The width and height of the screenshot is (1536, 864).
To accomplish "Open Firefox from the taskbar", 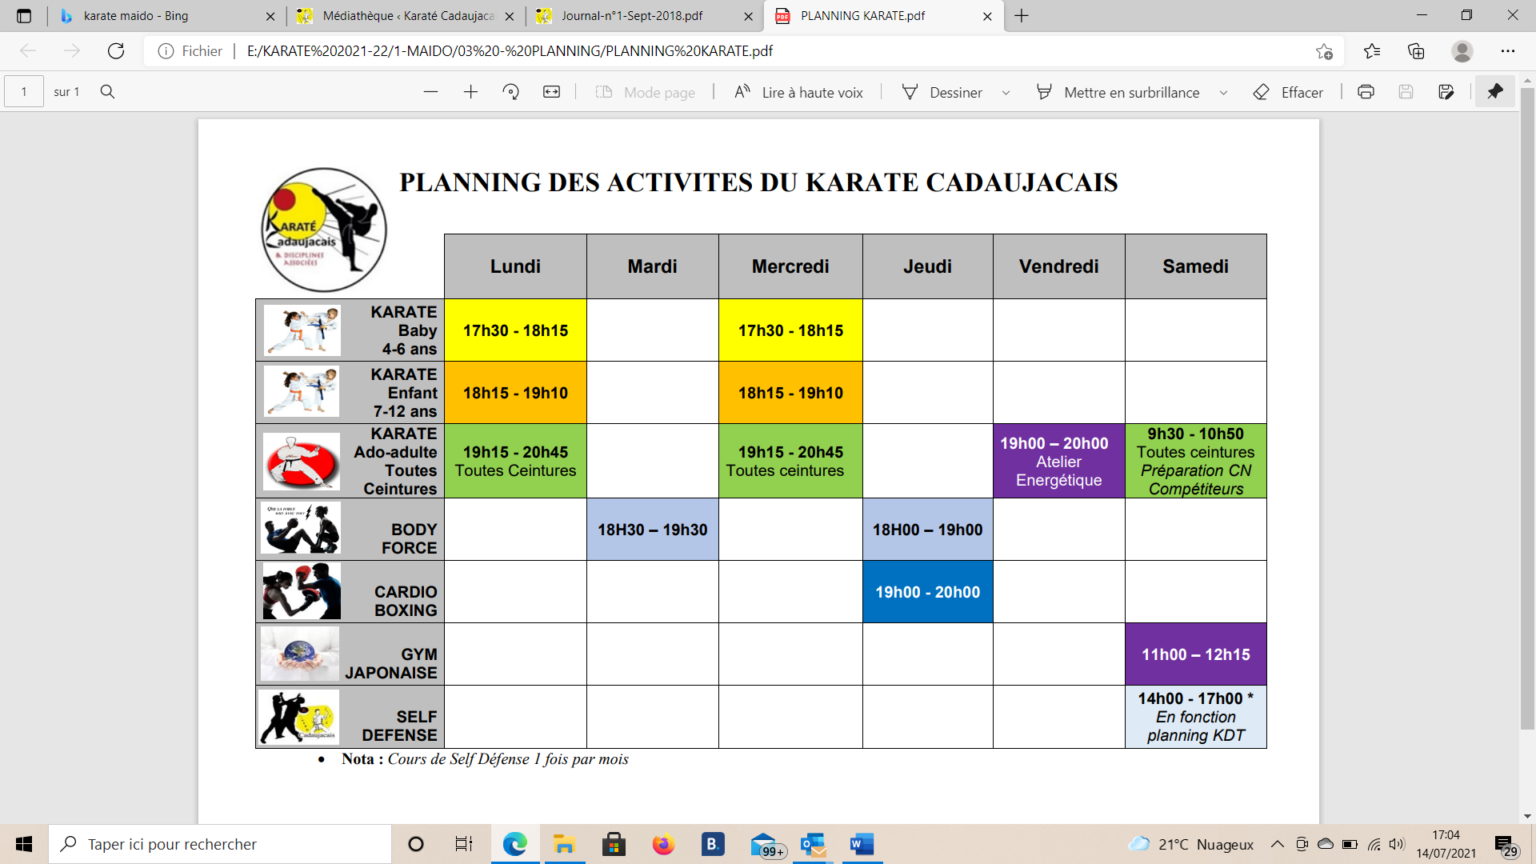I will pyautogui.click(x=663, y=844).
